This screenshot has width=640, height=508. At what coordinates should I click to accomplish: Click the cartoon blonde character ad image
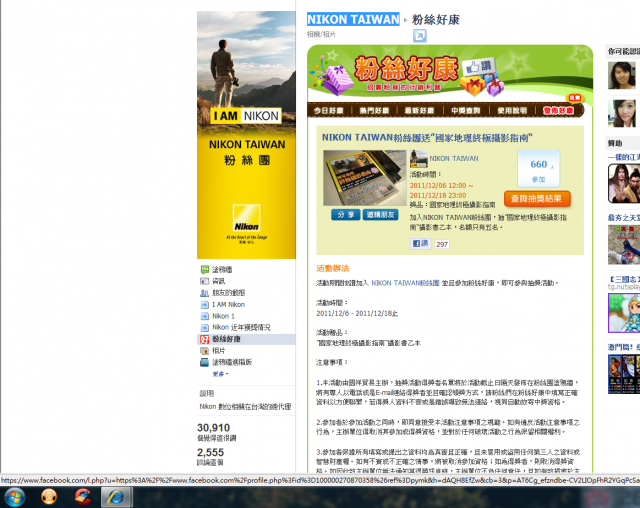pos(624,313)
